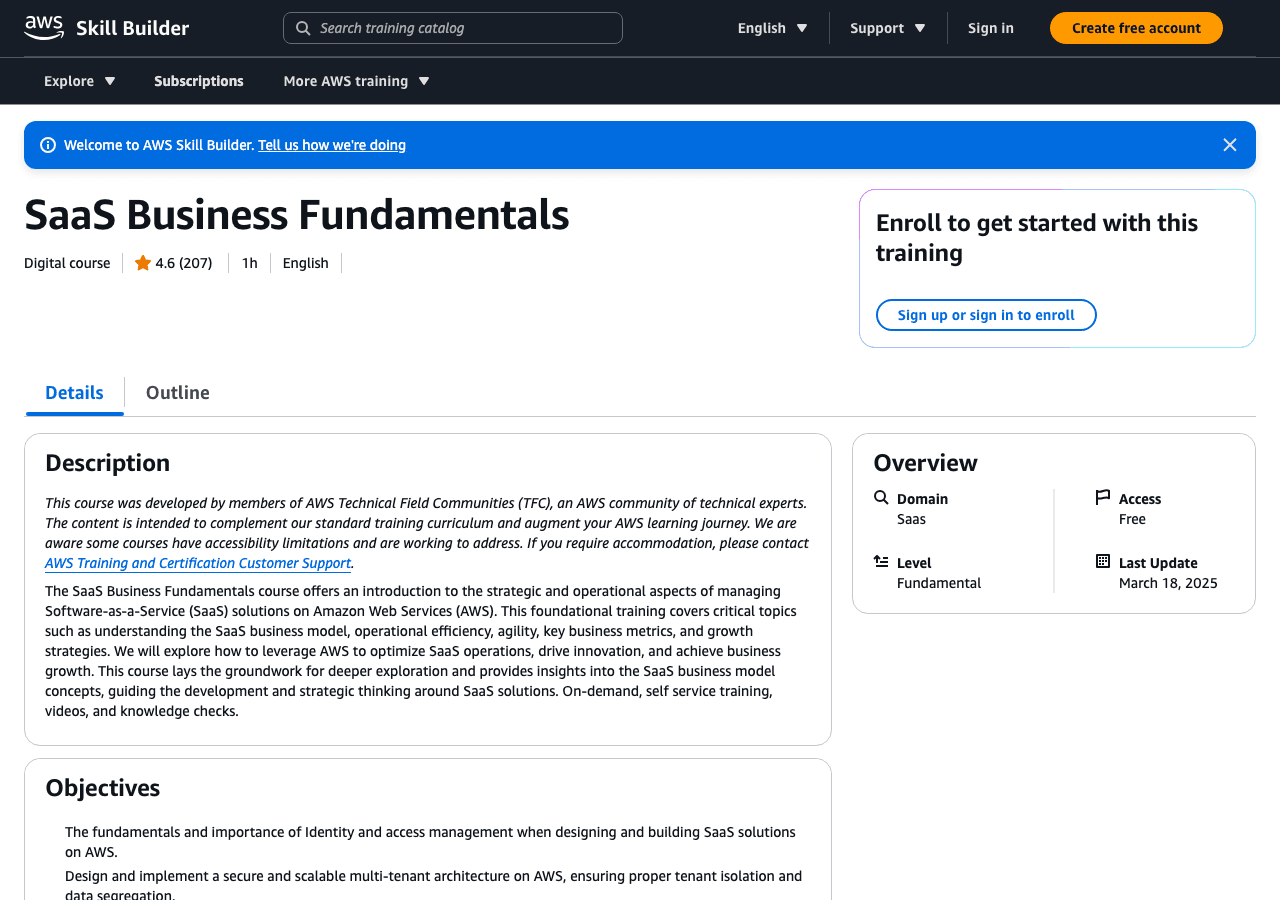Viewport: 1280px width, 900px height.
Task: Click the Fundamental level value
Action: tap(939, 583)
